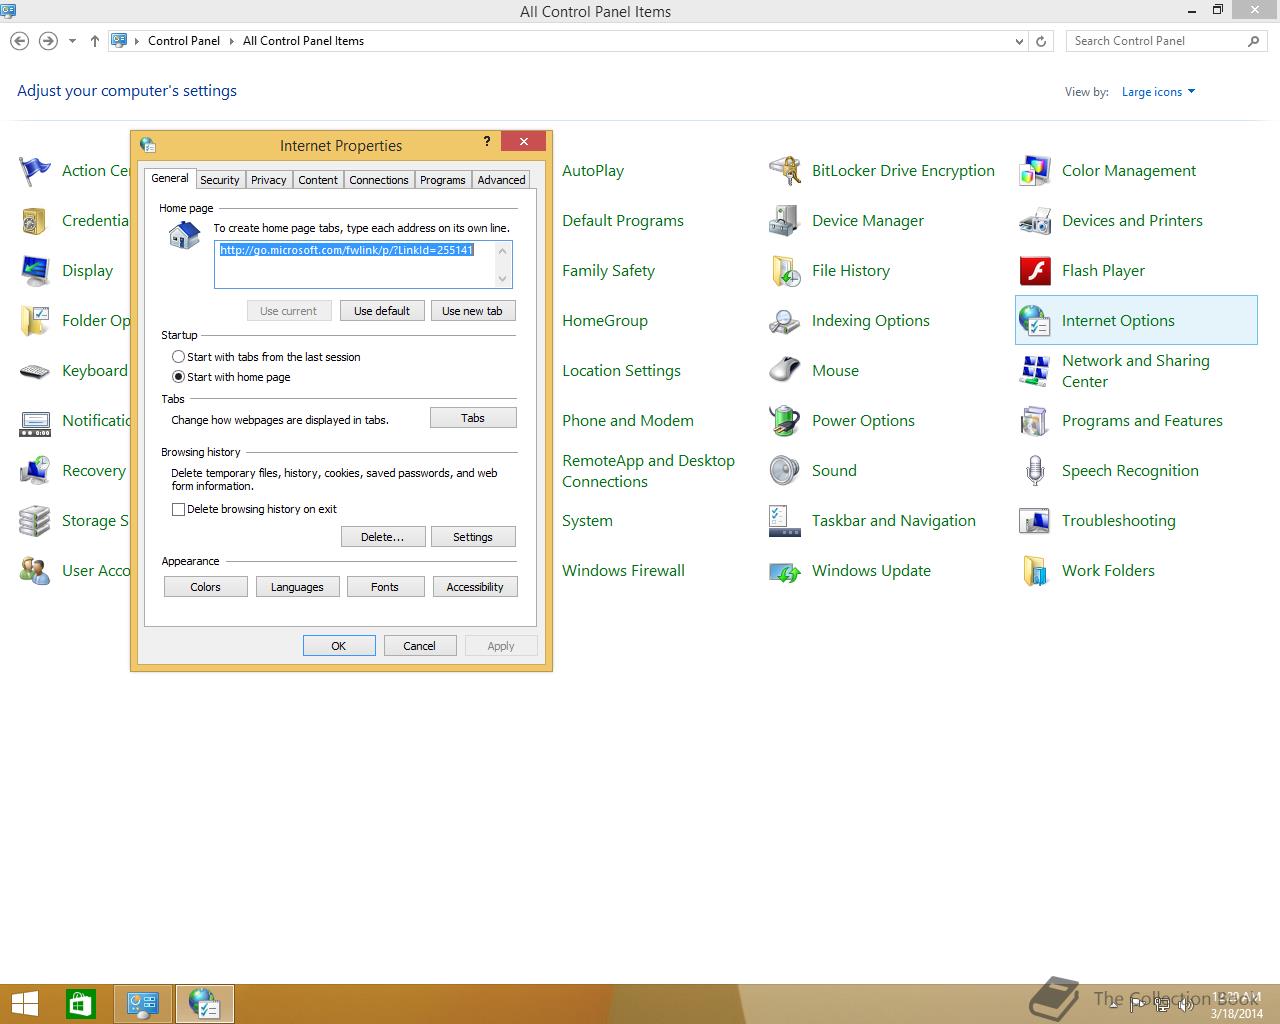The width and height of the screenshot is (1280, 1024).
Task: Enable Delete browsing history on exit
Action: coord(178,509)
